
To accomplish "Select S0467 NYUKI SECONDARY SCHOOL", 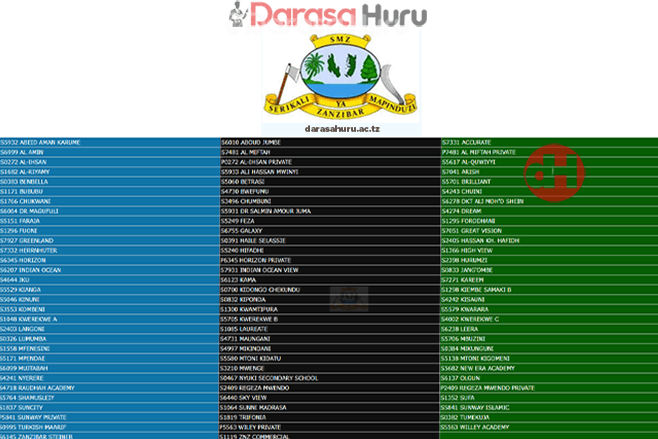I will pos(270,378).
